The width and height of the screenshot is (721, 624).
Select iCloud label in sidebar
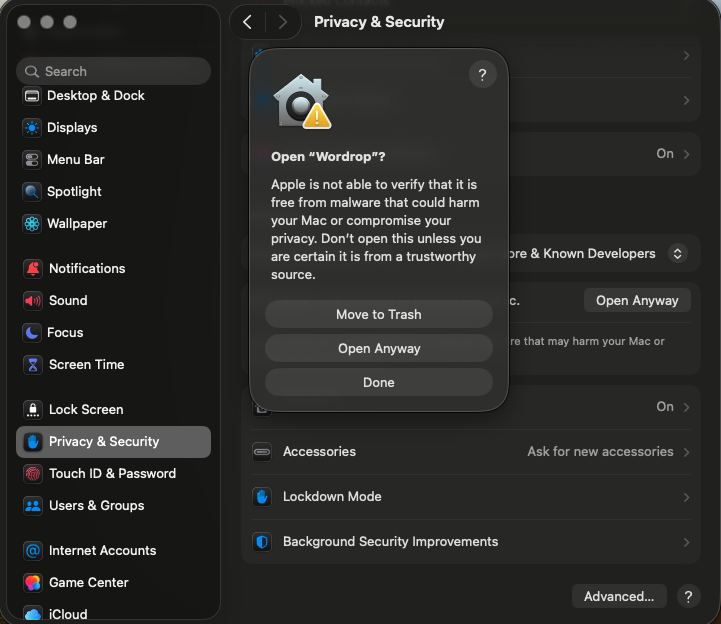[68, 614]
